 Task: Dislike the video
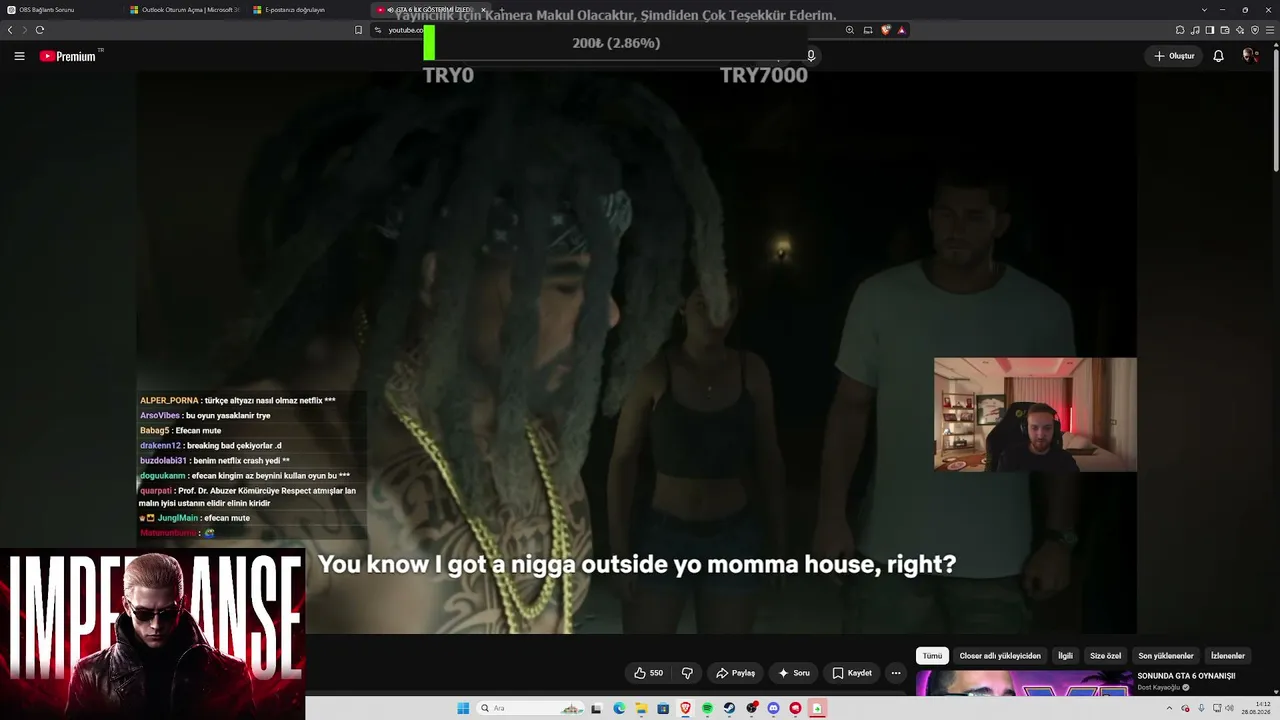click(x=687, y=673)
